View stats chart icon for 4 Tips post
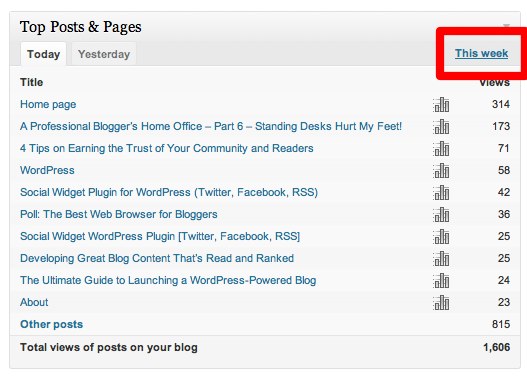The width and height of the screenshot is (527, 378). point(441,149)
